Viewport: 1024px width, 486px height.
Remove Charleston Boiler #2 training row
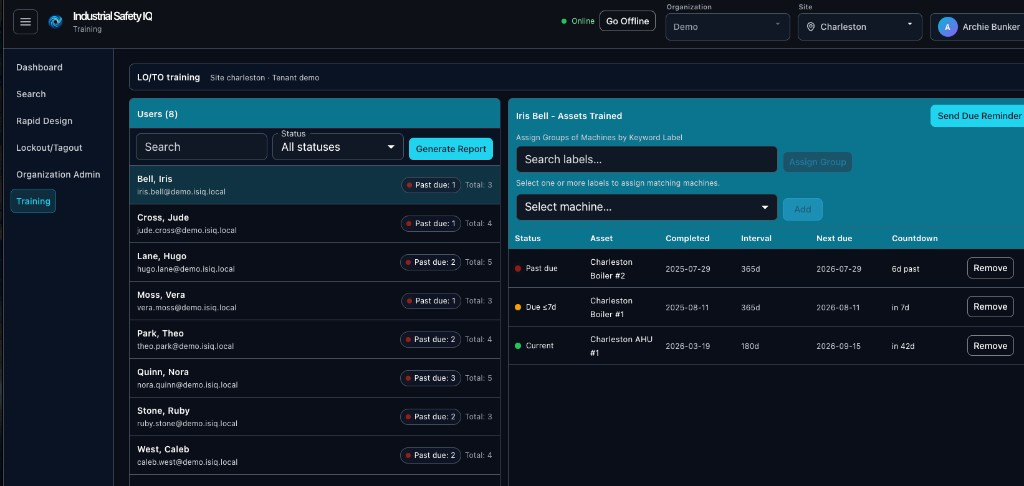[x=990, y=268]
